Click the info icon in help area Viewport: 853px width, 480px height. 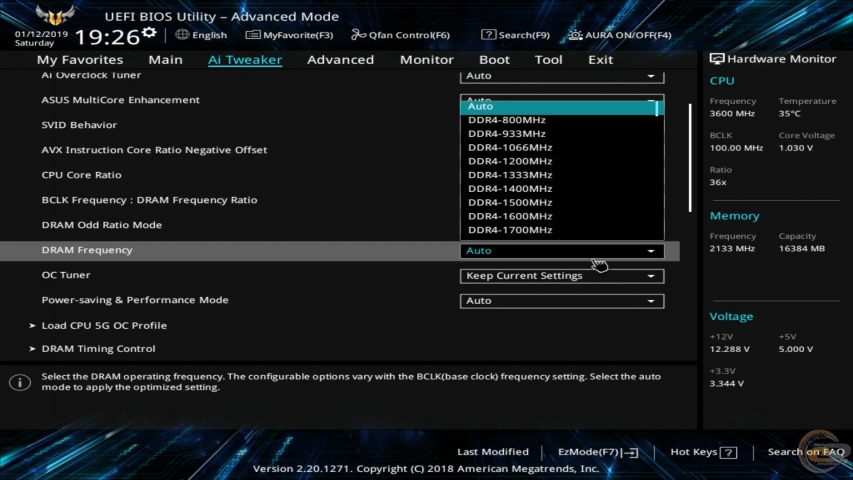(20, 382)
